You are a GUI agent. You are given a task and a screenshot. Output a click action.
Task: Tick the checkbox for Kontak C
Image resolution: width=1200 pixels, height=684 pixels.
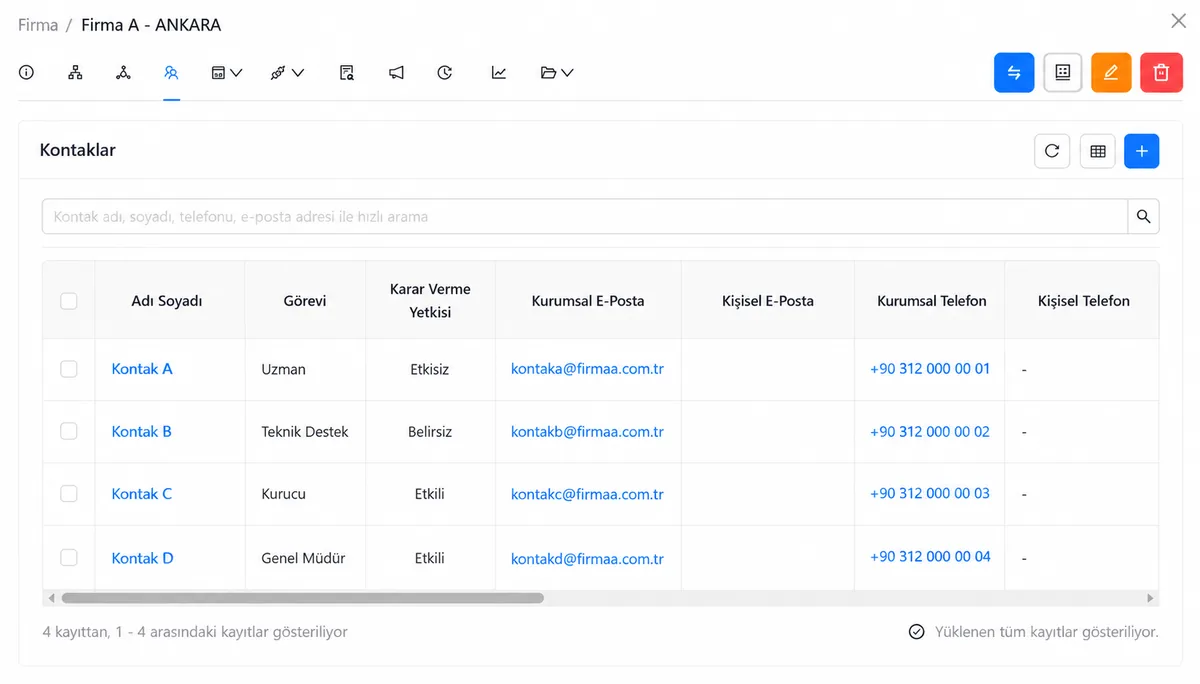click(x=69, y=493)
